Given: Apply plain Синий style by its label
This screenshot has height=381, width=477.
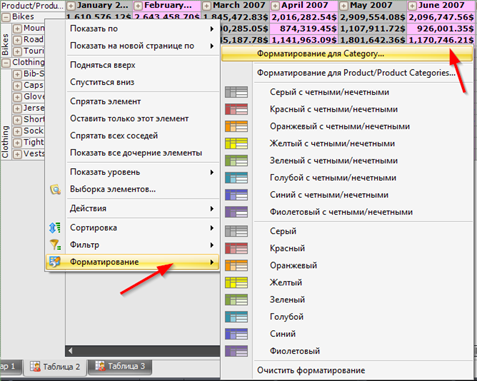Looking at the screenshot, I should pos(283,334).
